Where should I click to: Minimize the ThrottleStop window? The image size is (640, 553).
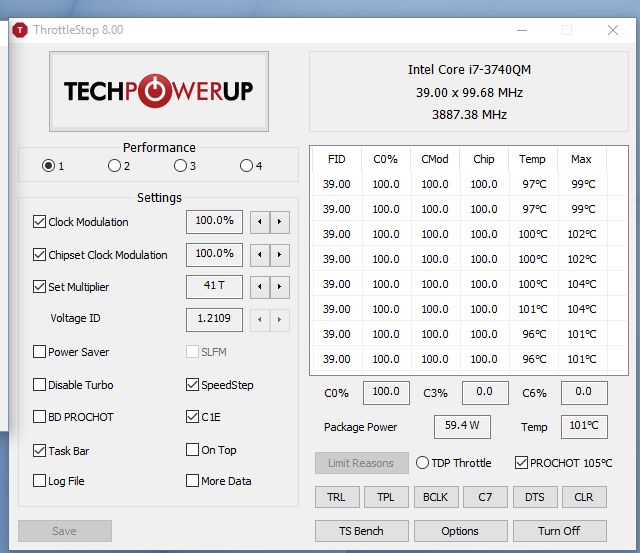tap(522, 30)
